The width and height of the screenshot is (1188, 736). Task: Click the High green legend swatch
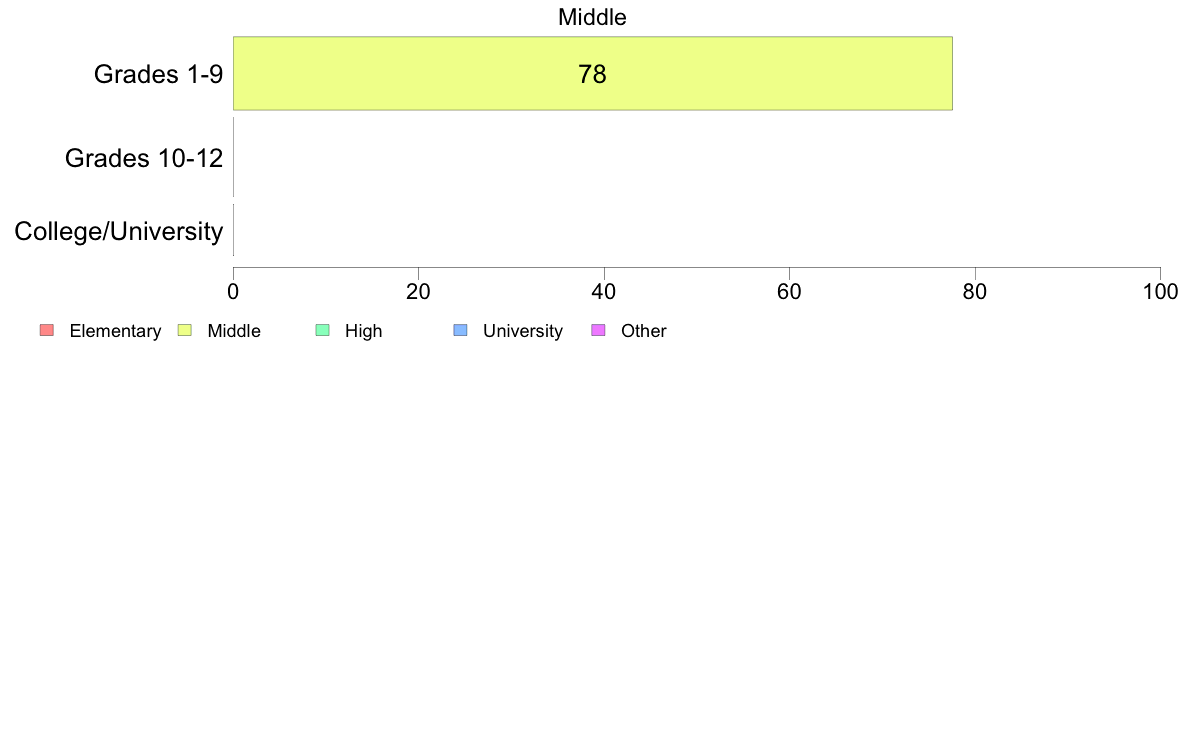click(x=322, y=331)
